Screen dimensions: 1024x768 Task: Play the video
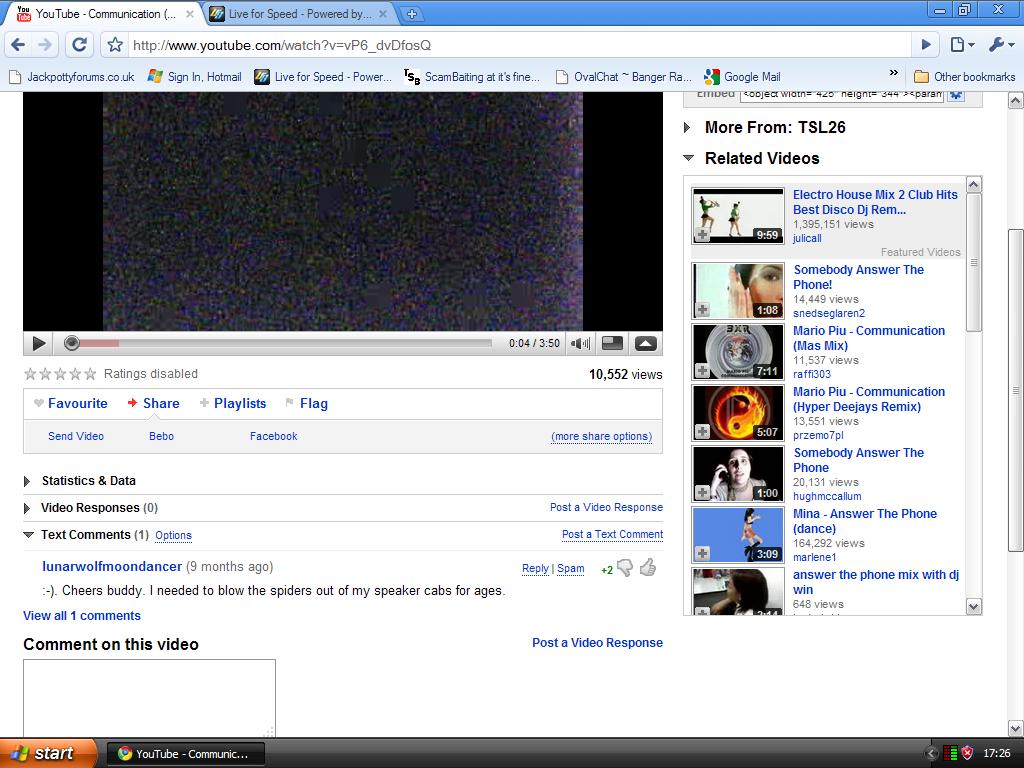click(x=39, y=344)
